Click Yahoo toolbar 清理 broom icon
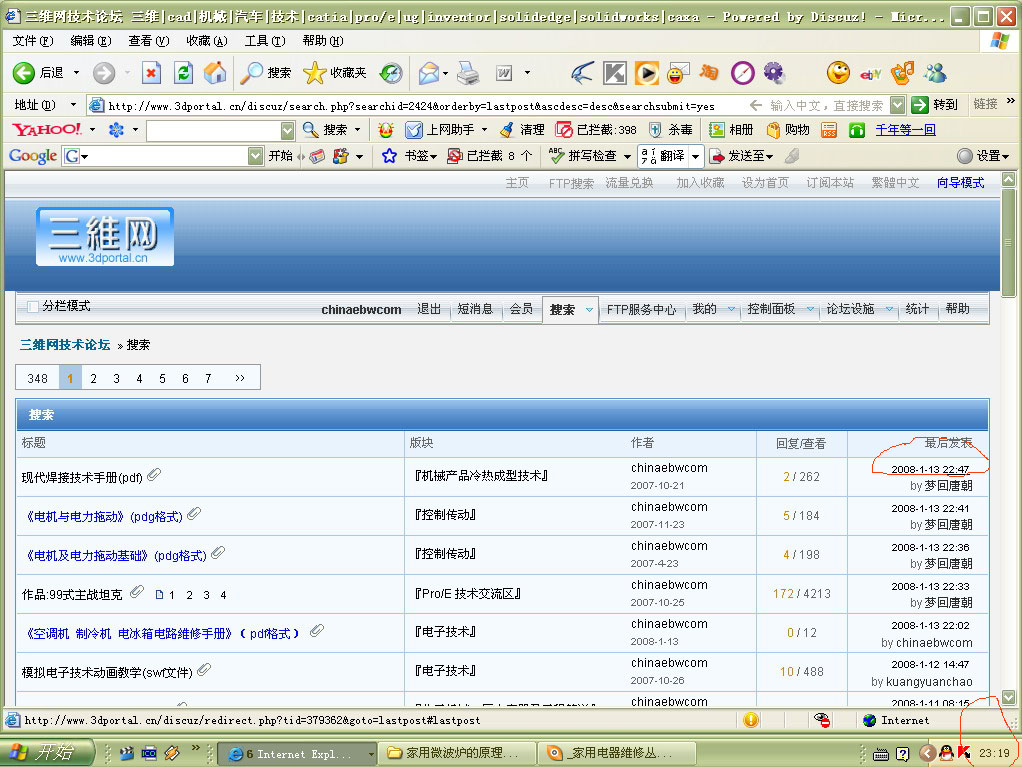1022x767 pixels. 506,130
